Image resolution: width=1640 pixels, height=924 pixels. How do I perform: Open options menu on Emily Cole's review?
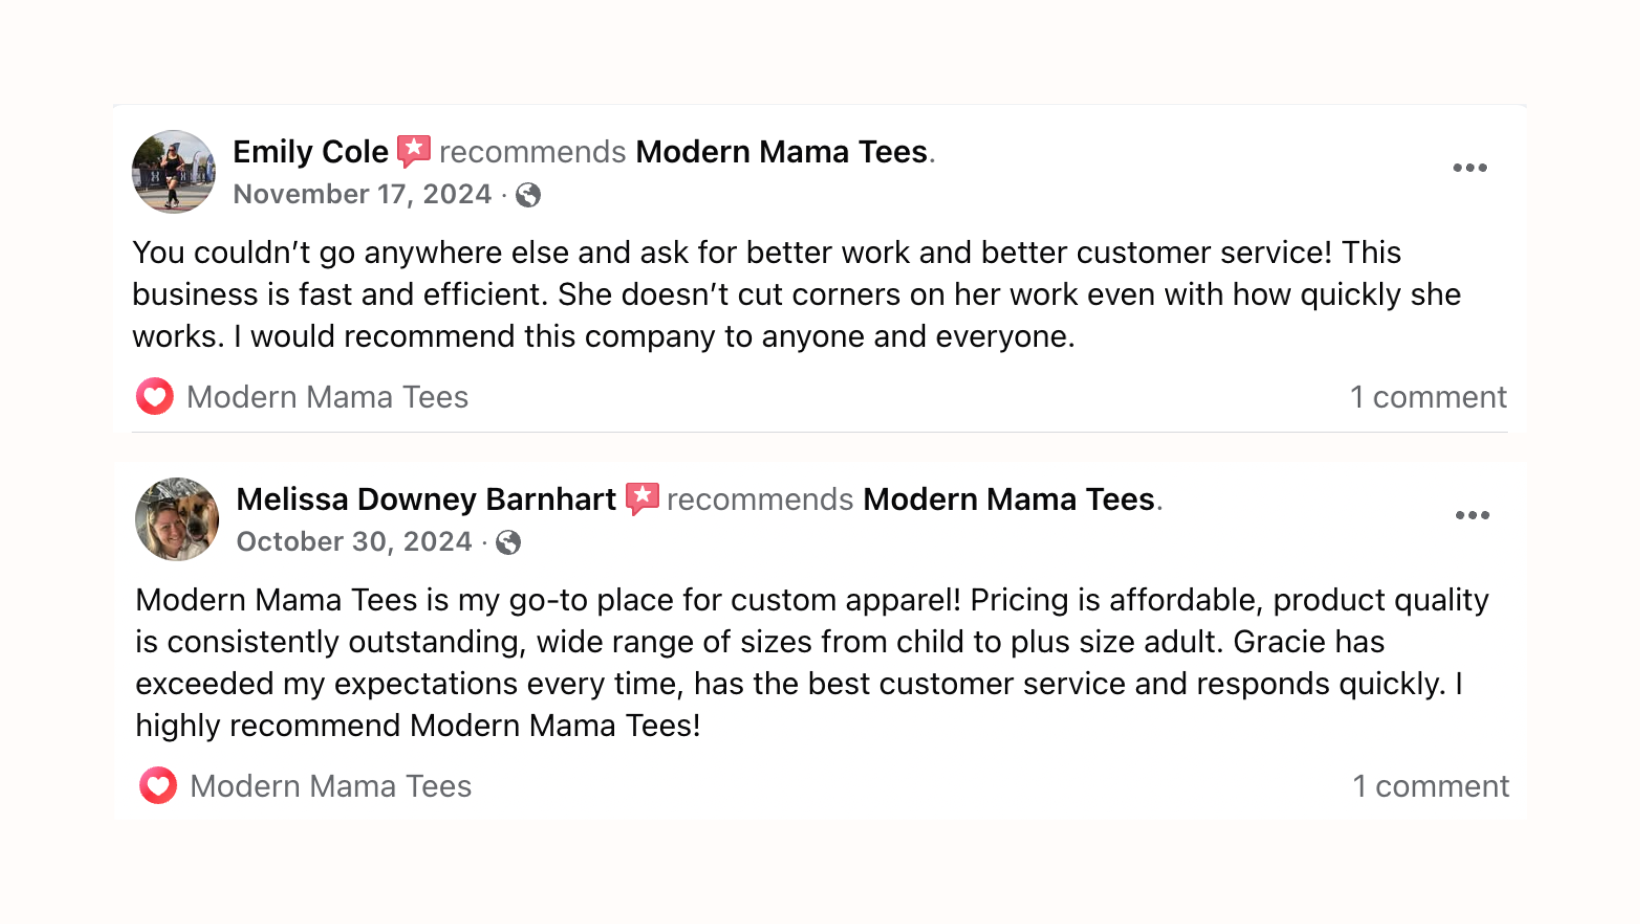(1470, 168)
